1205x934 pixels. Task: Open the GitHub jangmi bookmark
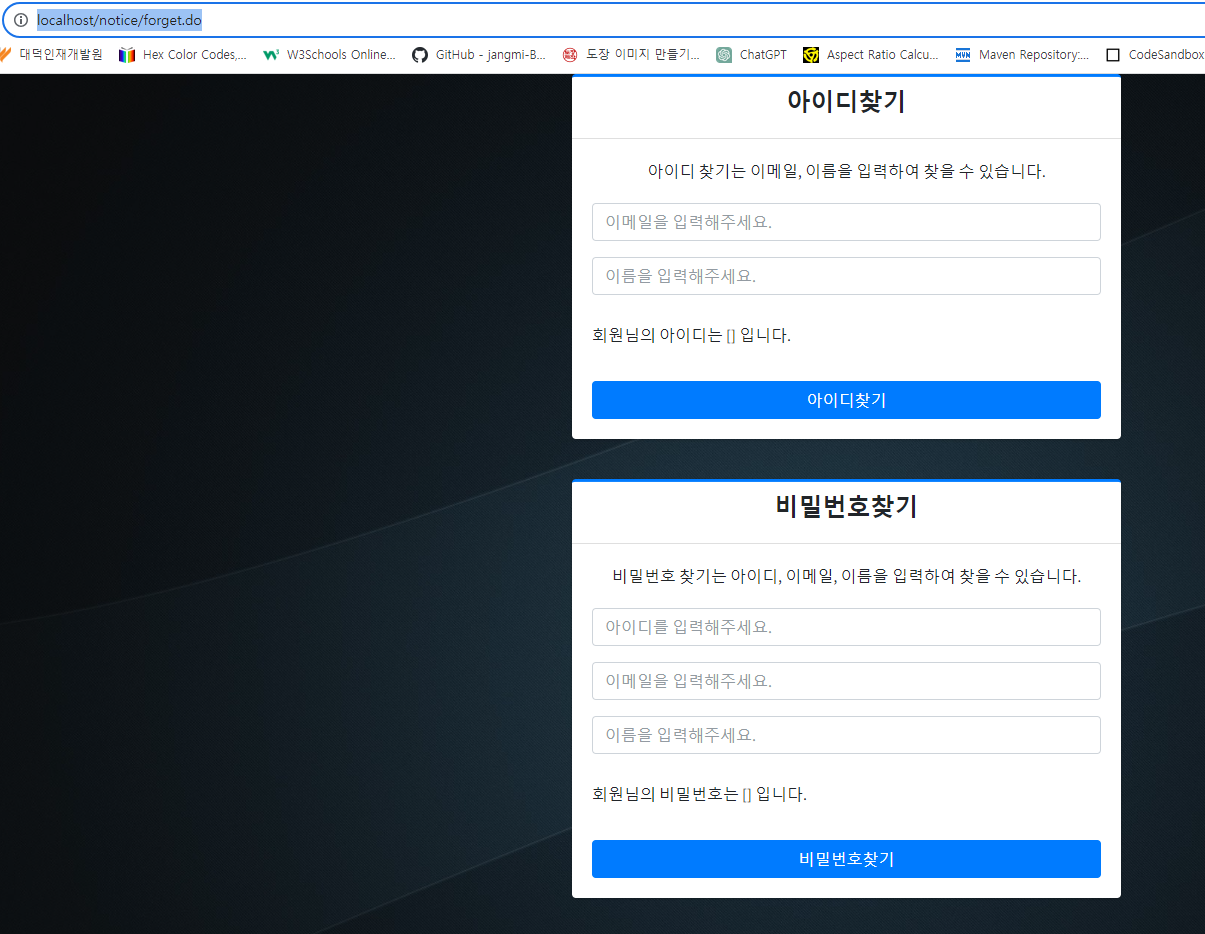click(x=479, y=55)
